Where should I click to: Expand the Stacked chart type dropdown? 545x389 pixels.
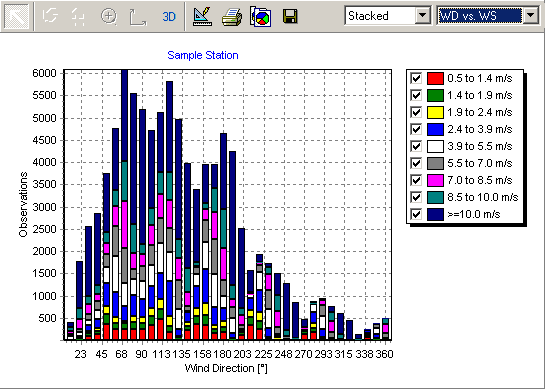pos(422,15)
